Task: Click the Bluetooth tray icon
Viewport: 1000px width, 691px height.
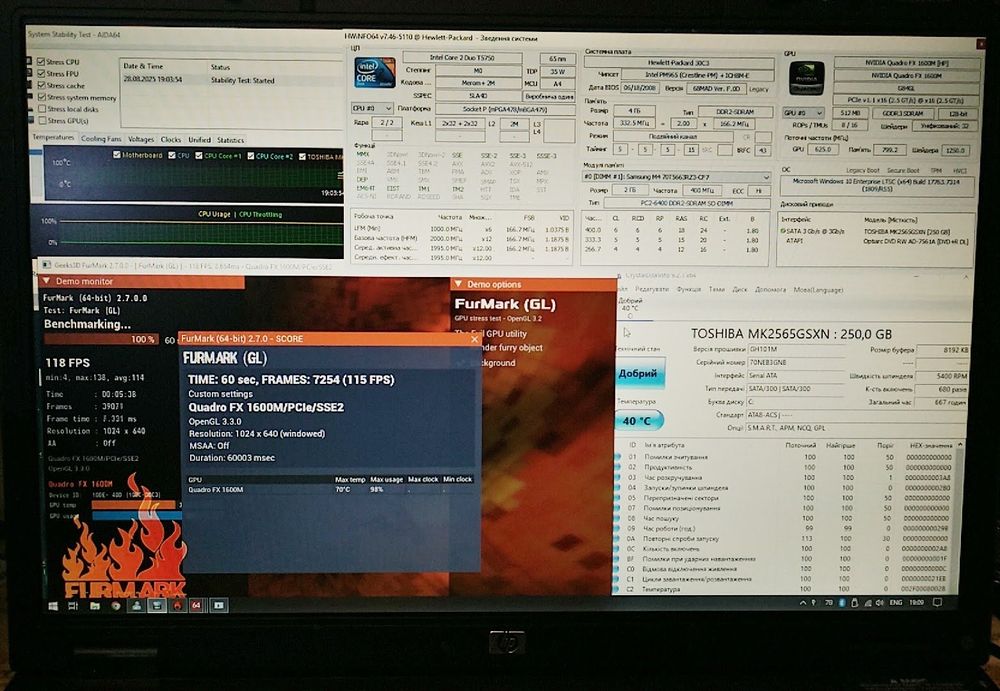Action: [x=842, y=602]
